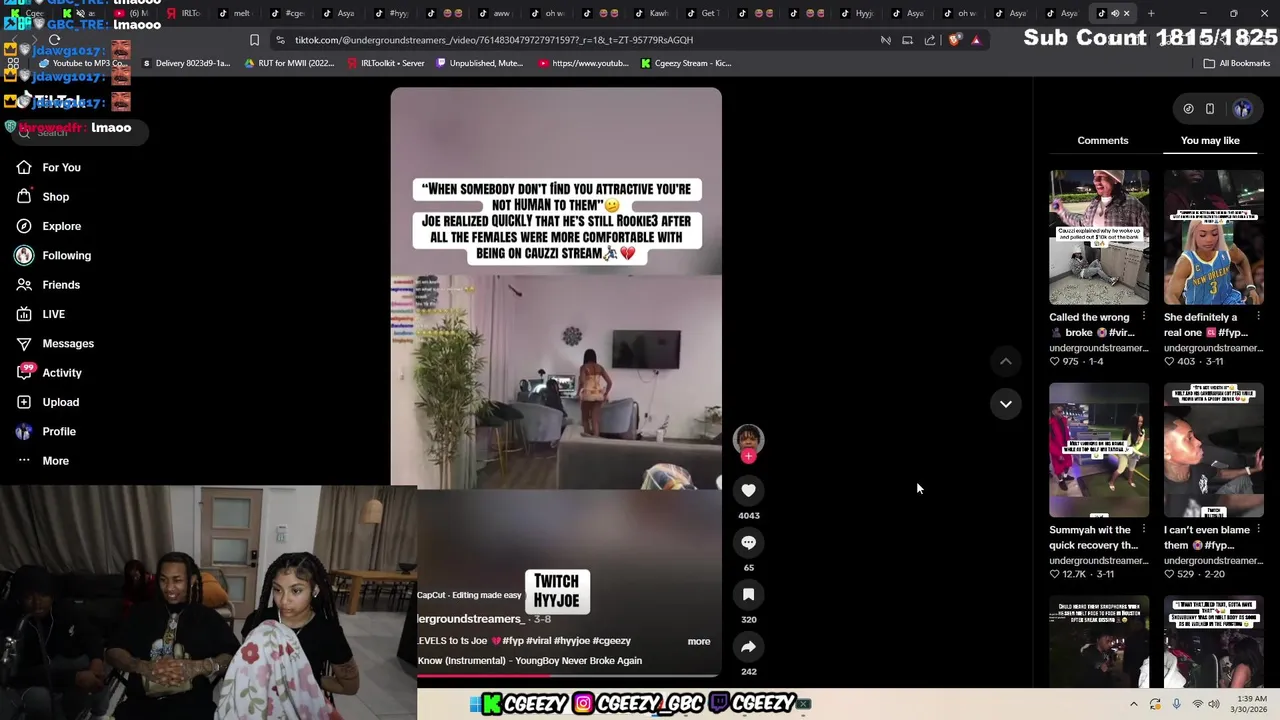
Task: Follow creator via the red plus badge
Action: 748,457
